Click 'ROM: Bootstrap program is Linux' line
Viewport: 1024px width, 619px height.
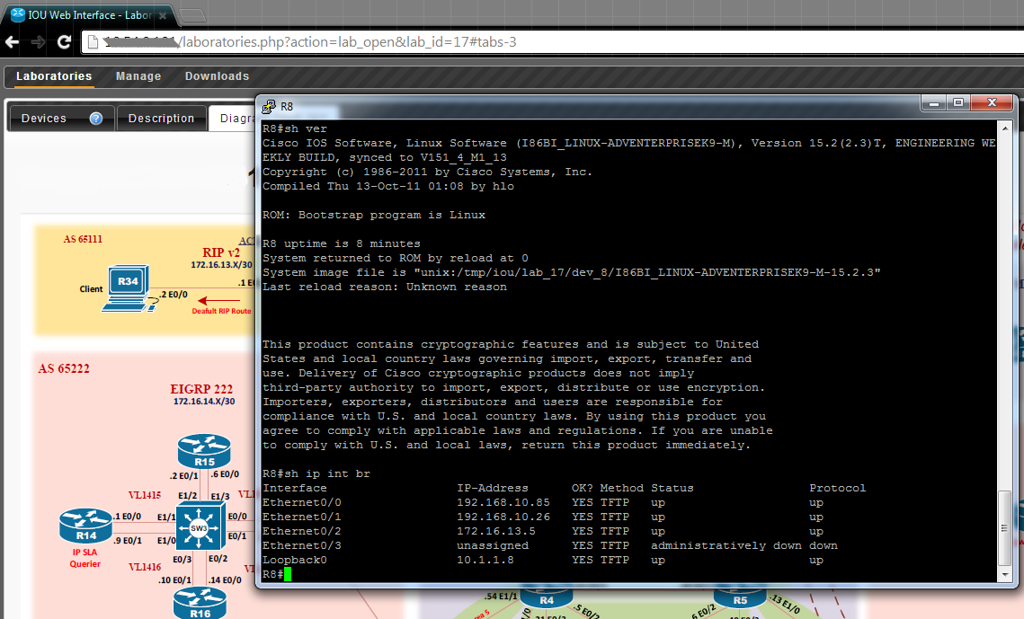pyautogui.click(x=374, y=215)
